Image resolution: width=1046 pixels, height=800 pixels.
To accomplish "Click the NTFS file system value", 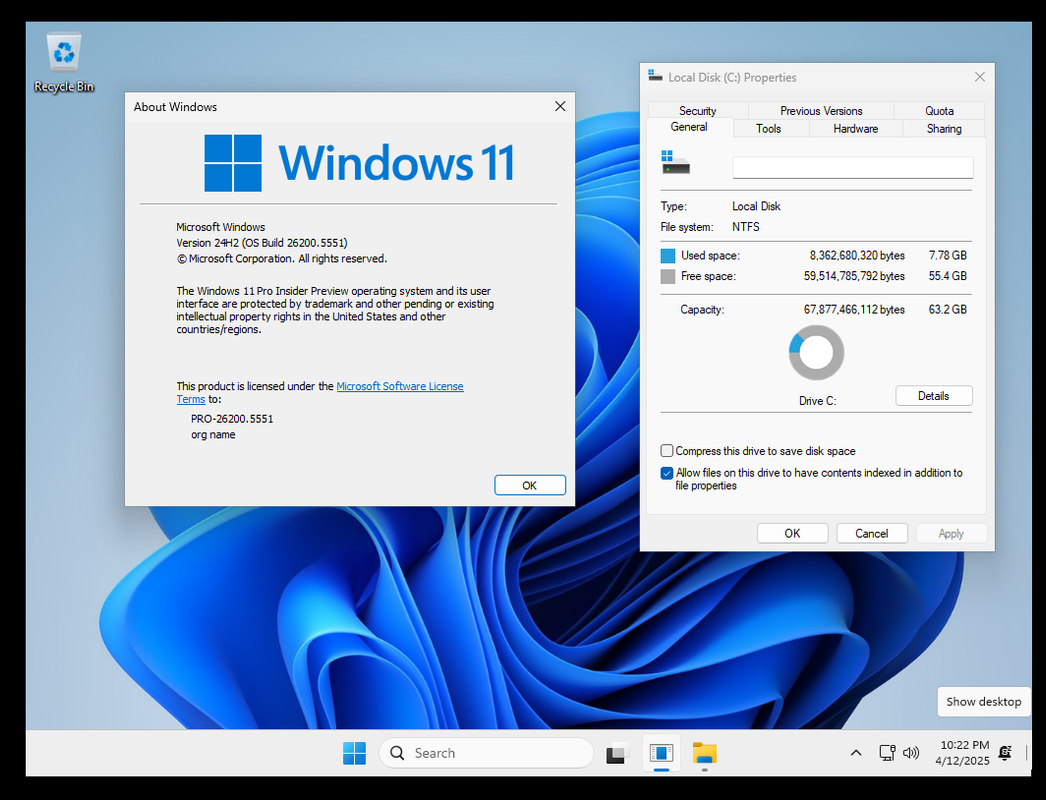I will 746,227.
